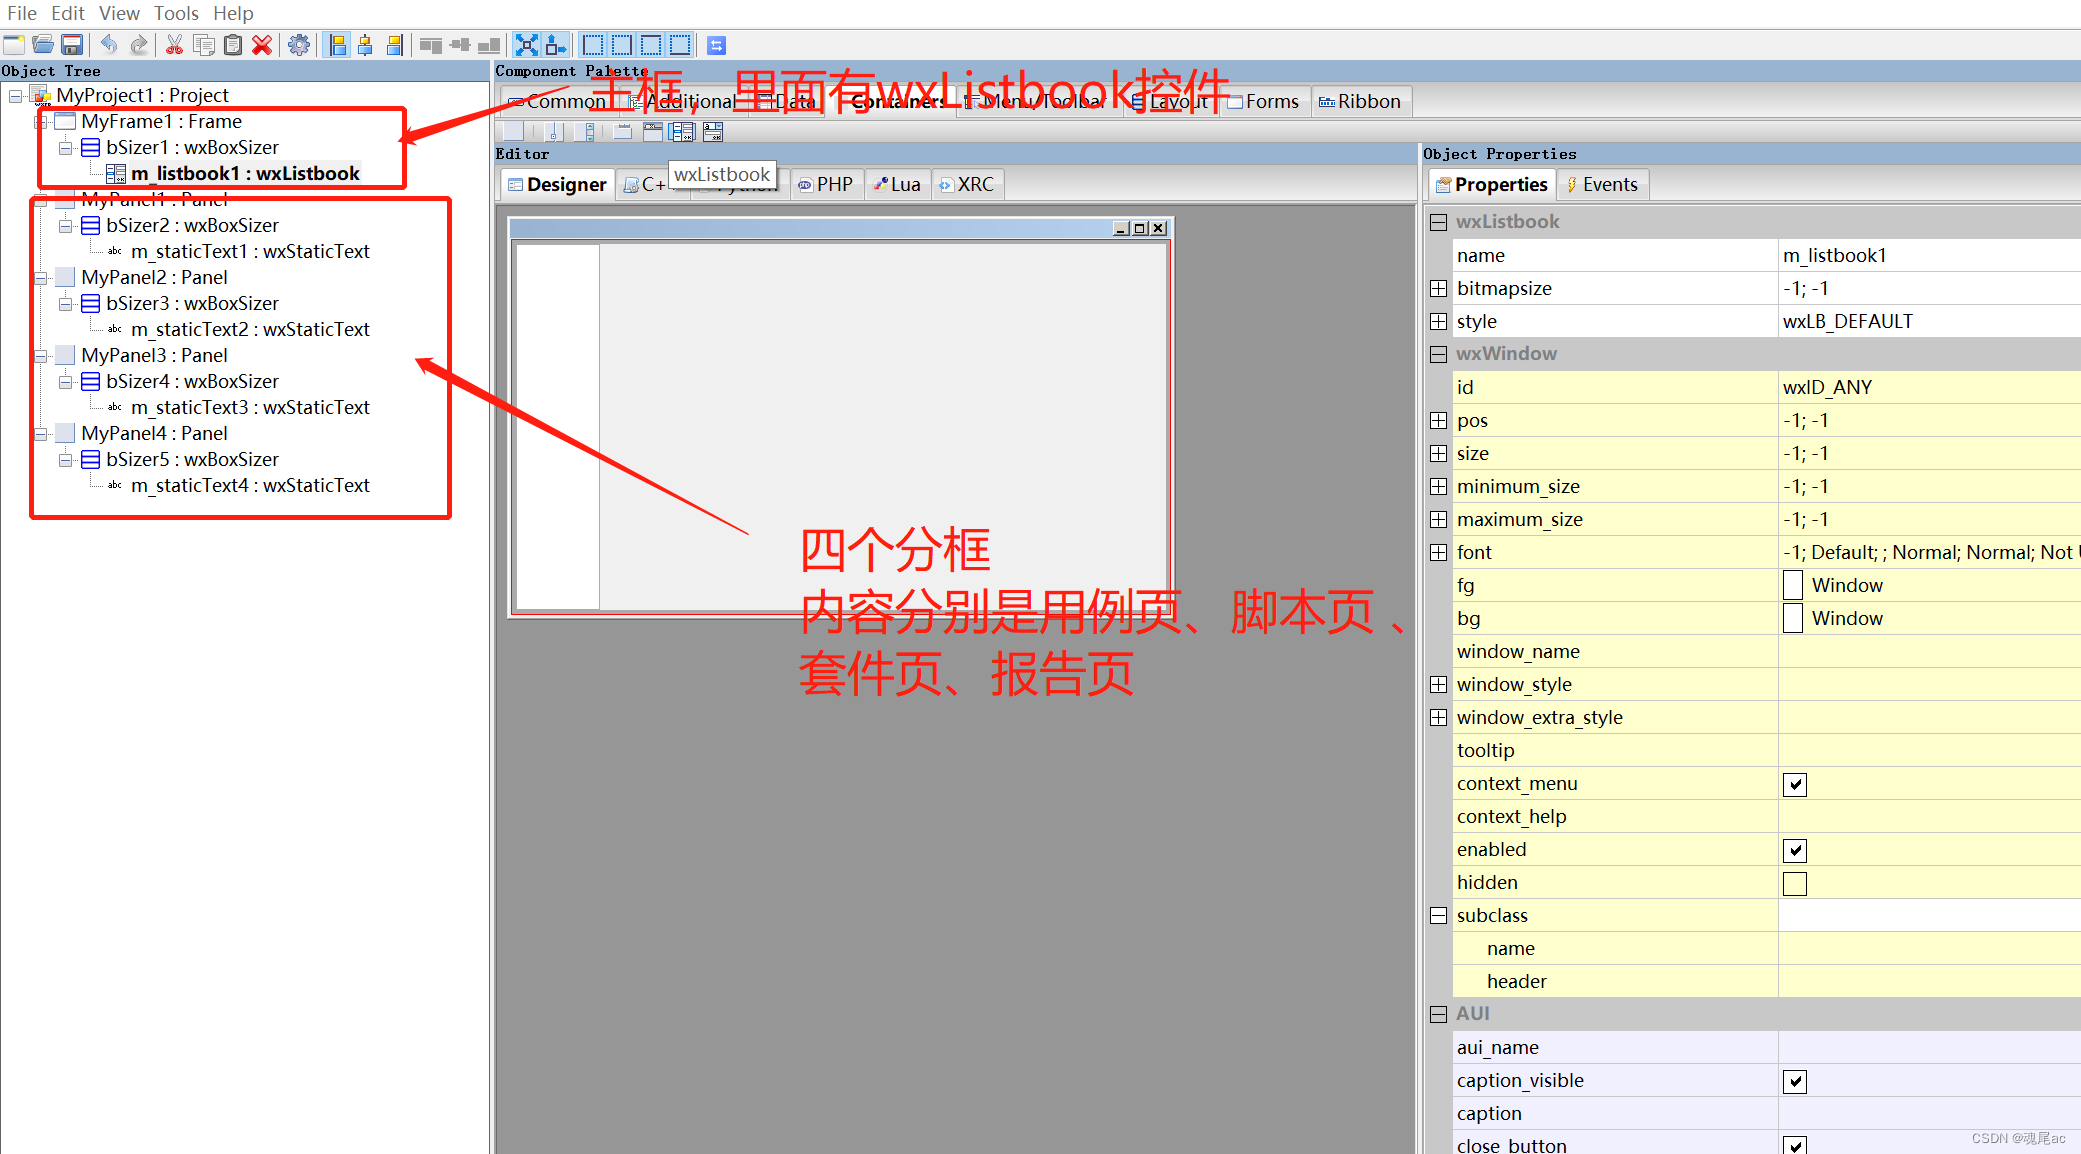Viewport: 2081px width, 1154px height.
Task: Redo the last undone action
Action: (x=138, y=45)
